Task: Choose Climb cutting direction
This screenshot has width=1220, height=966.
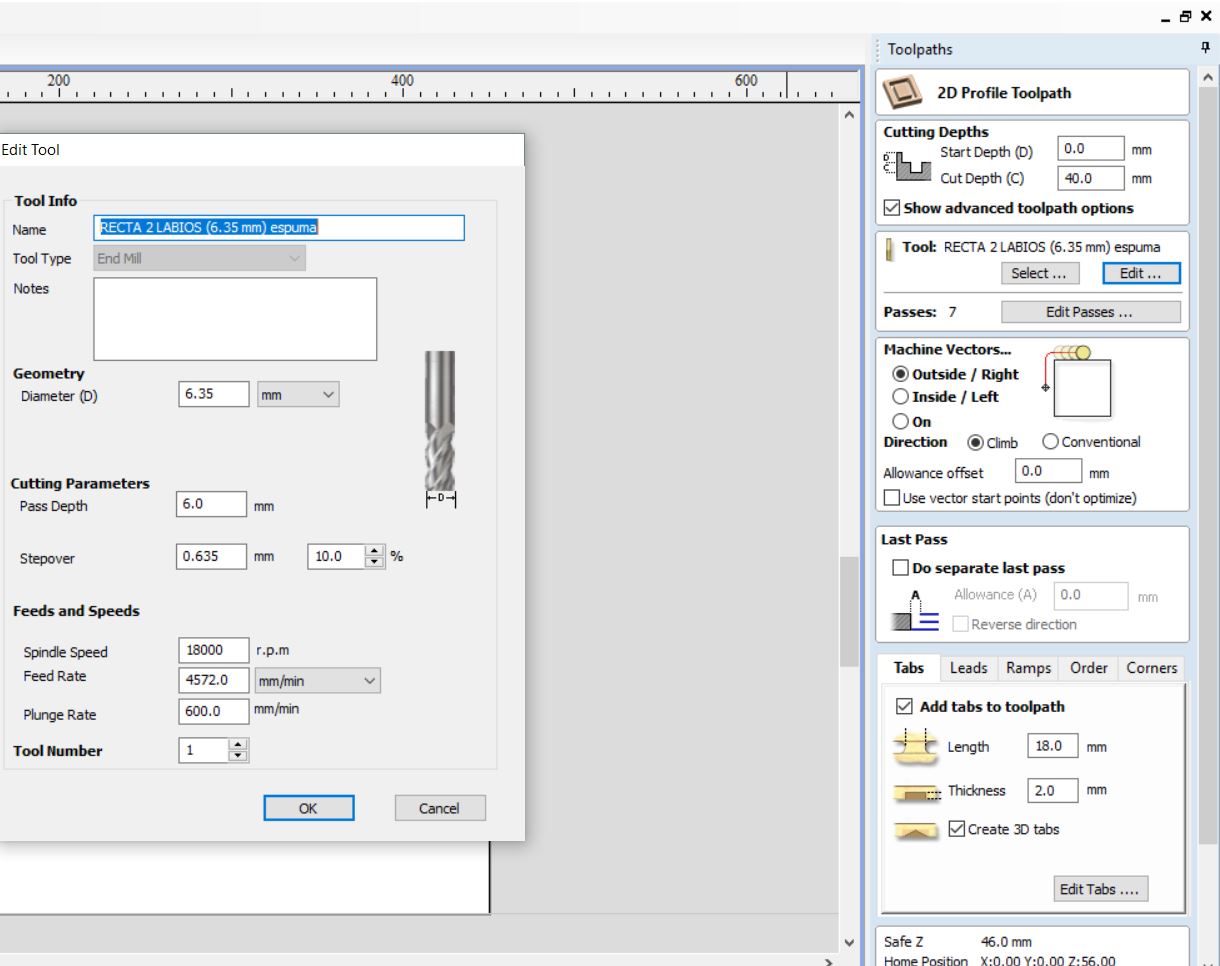Action: (x=974, y=442)
